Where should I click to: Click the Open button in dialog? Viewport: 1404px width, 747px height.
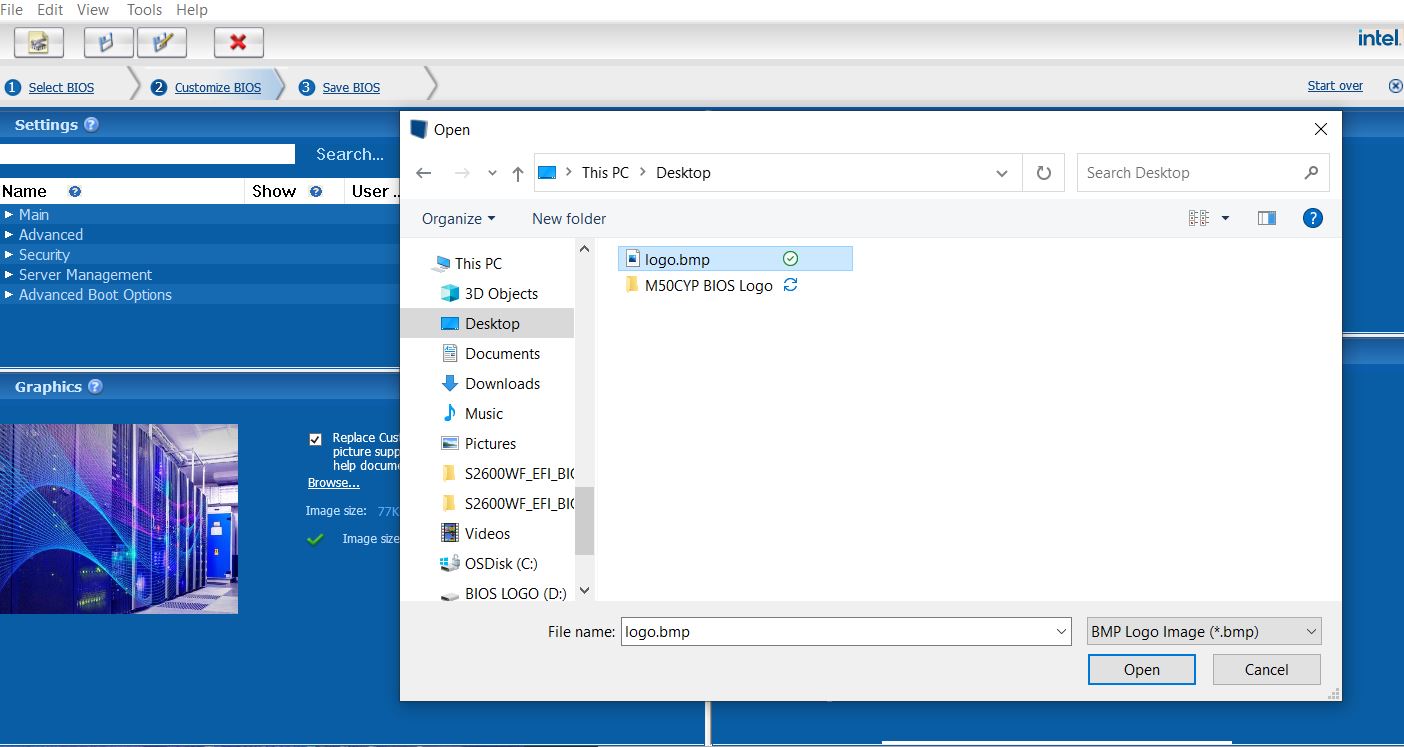(x=1141, y=670)
